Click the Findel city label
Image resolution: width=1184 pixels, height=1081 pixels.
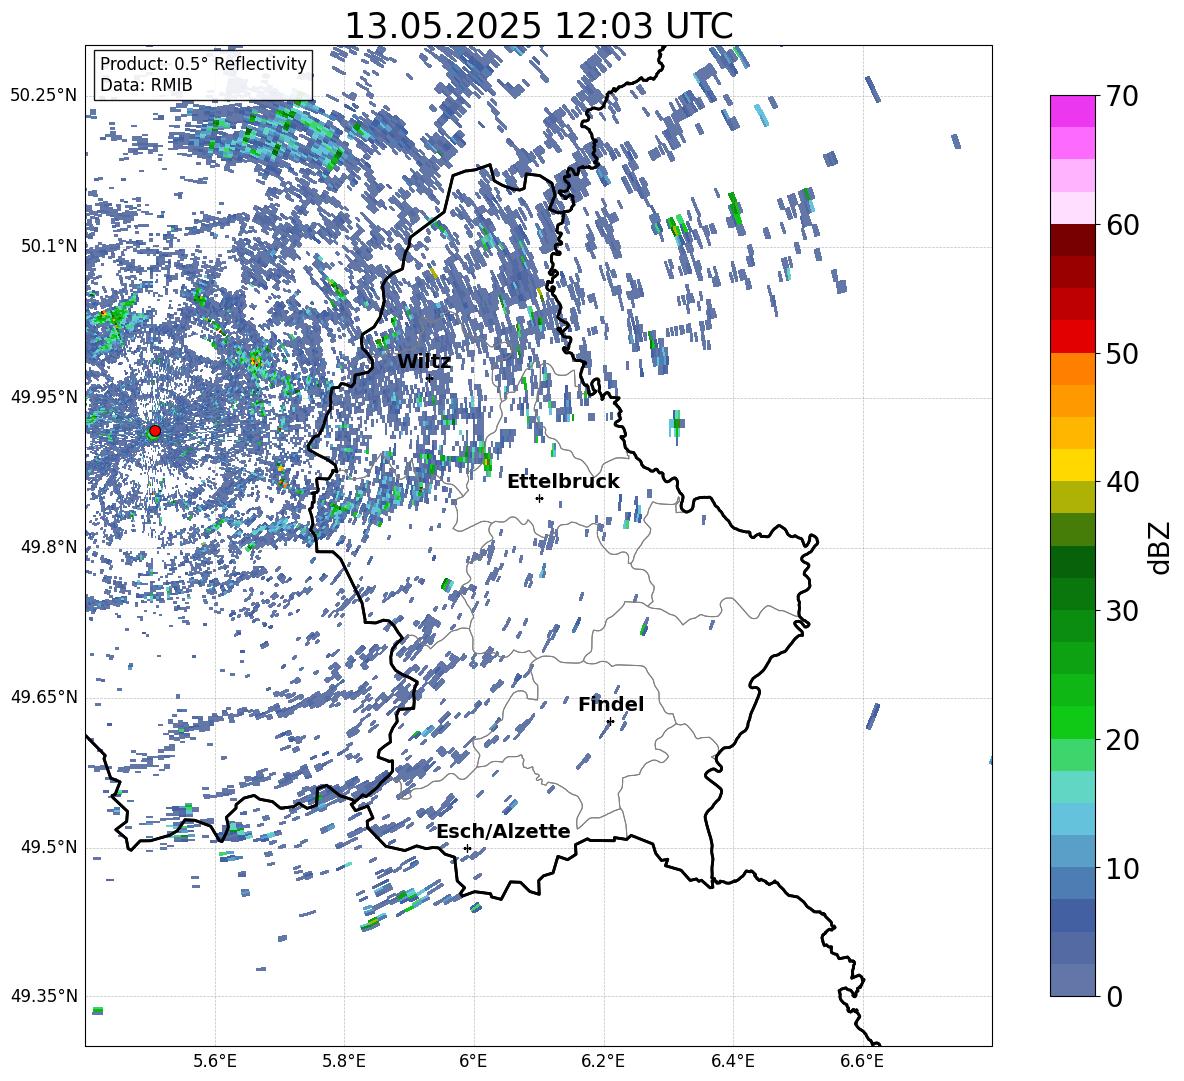(x=611, y=704)
